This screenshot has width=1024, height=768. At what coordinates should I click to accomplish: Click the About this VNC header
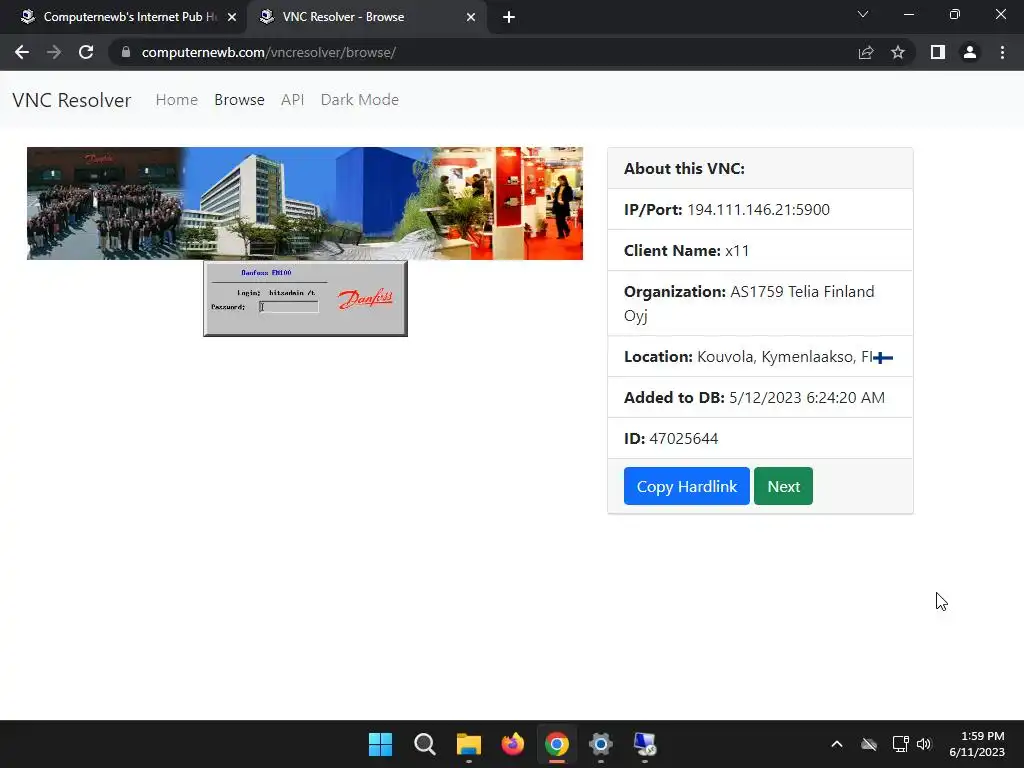(760, 168)
